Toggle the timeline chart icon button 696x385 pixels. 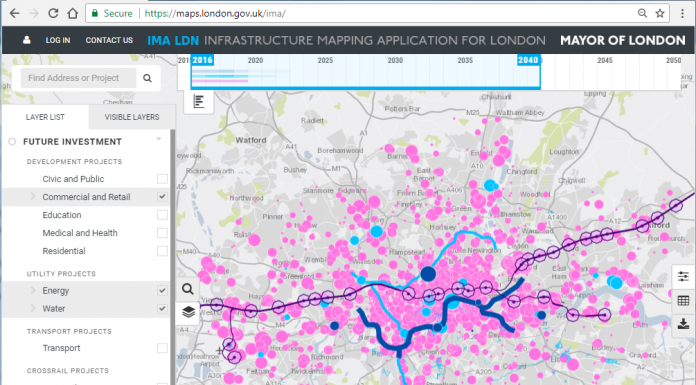pyautogui.click(x=198, y=102)
